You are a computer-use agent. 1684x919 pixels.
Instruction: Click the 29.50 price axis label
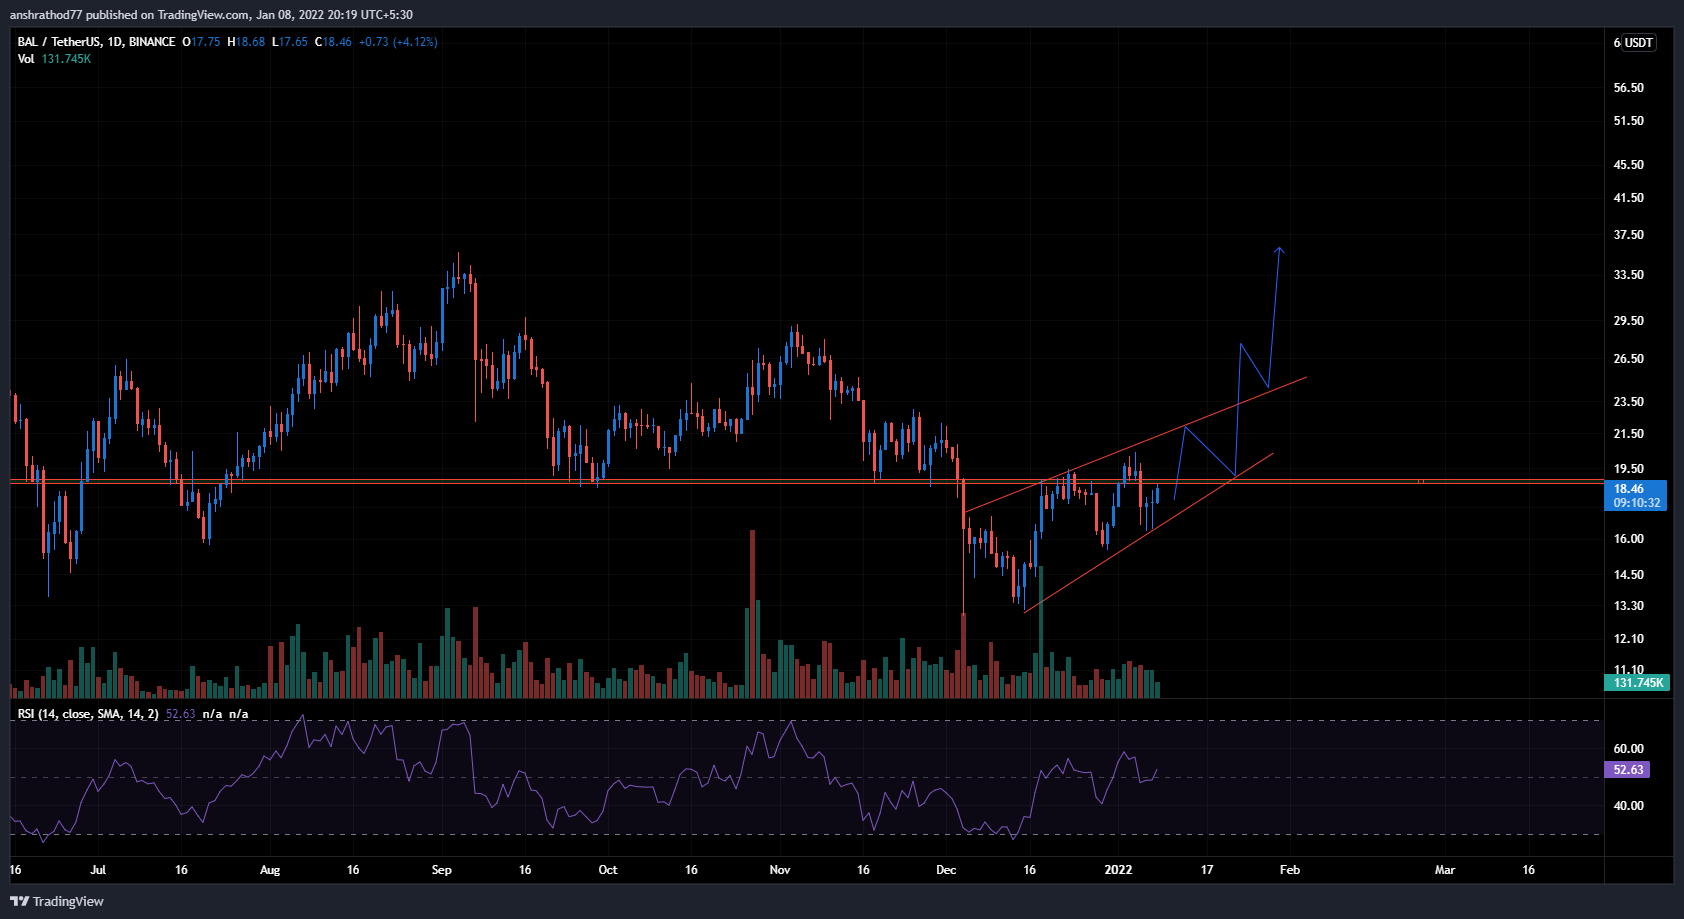pos(1628,321)
